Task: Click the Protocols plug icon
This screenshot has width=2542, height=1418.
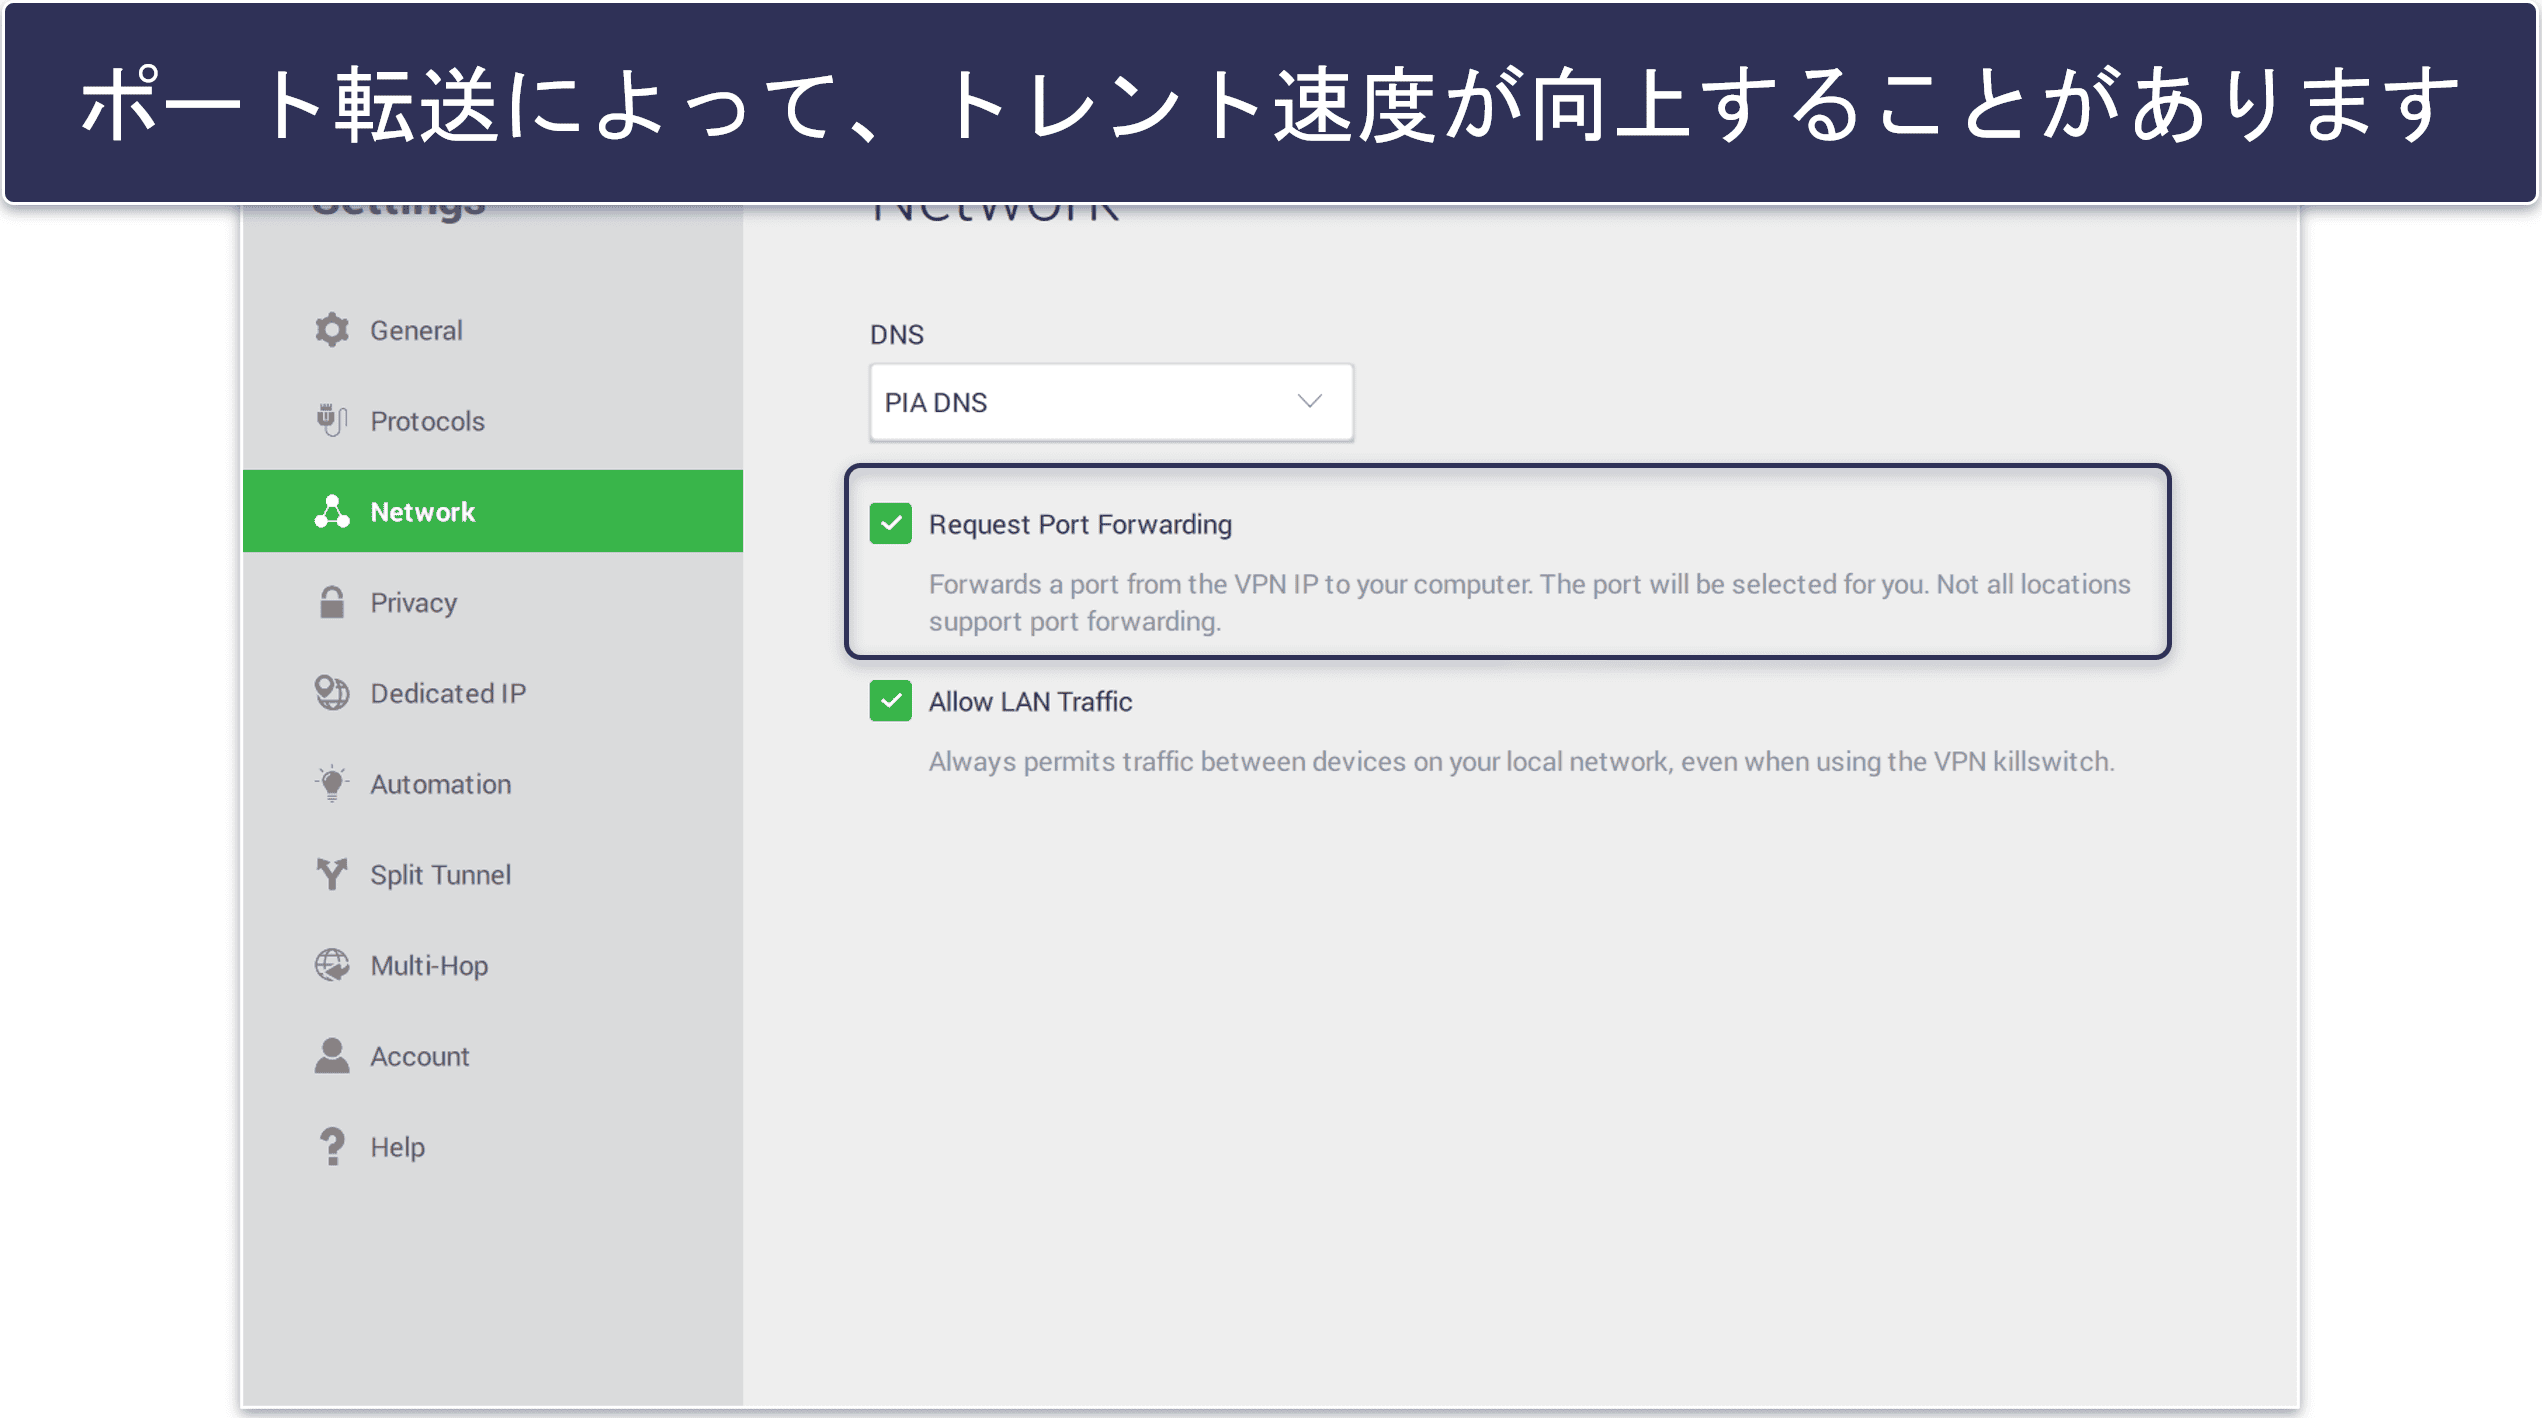Action: [x=332, y=421]
